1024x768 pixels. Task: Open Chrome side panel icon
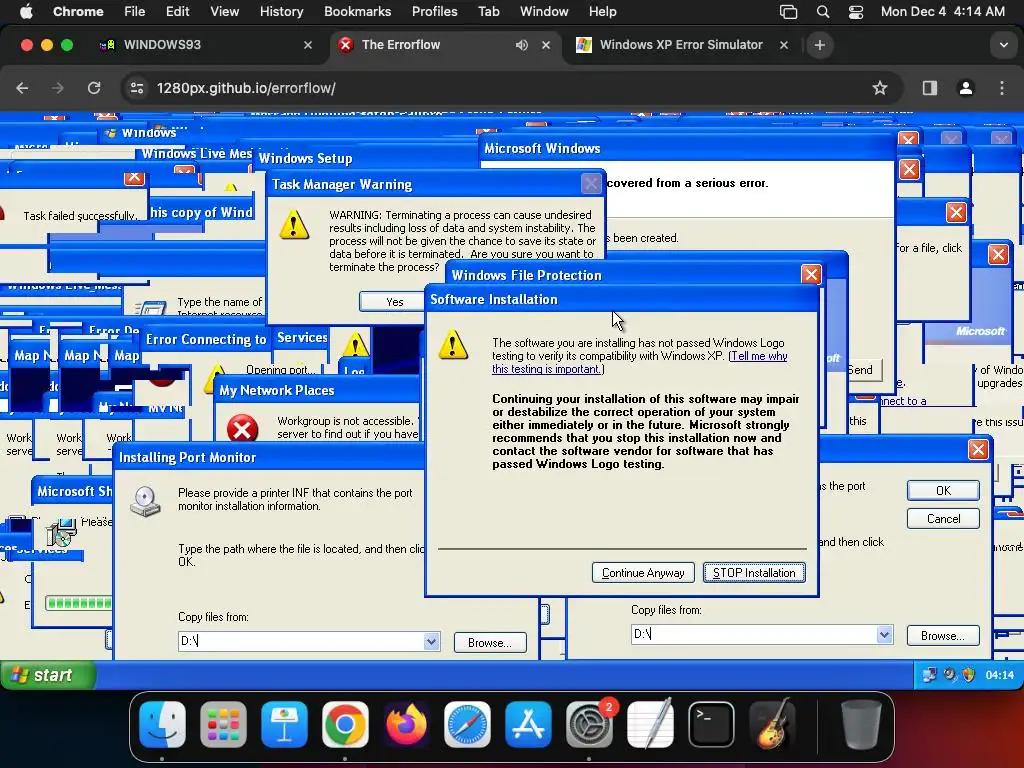click(x=930, y=88)
